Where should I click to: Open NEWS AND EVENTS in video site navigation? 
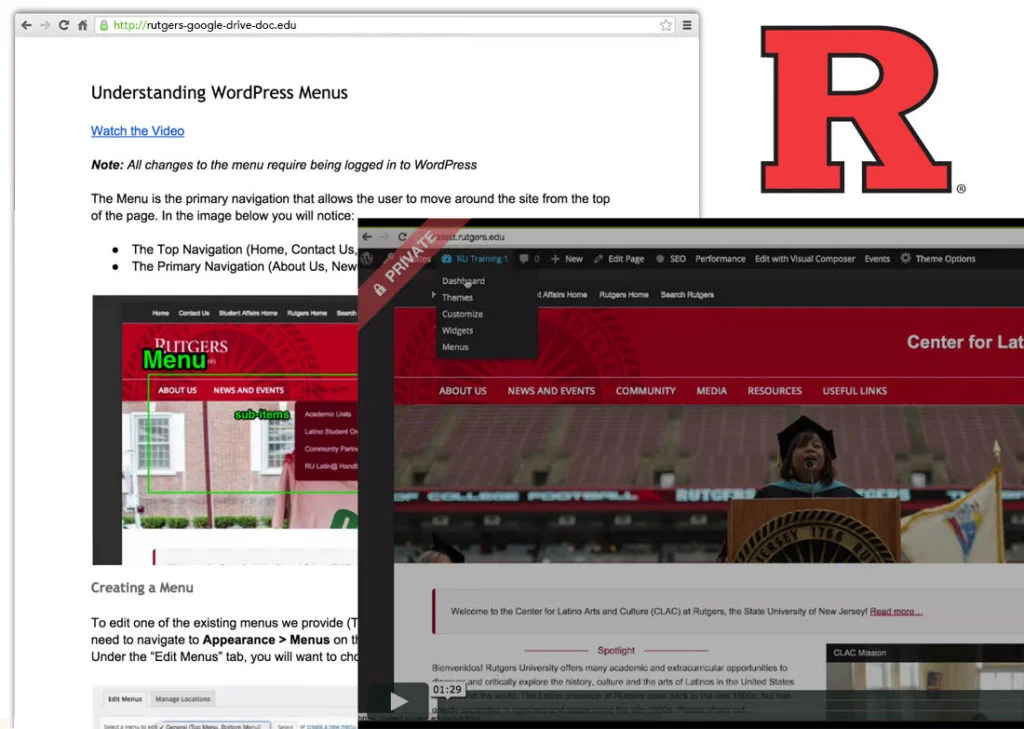click(x=551, y=391)
